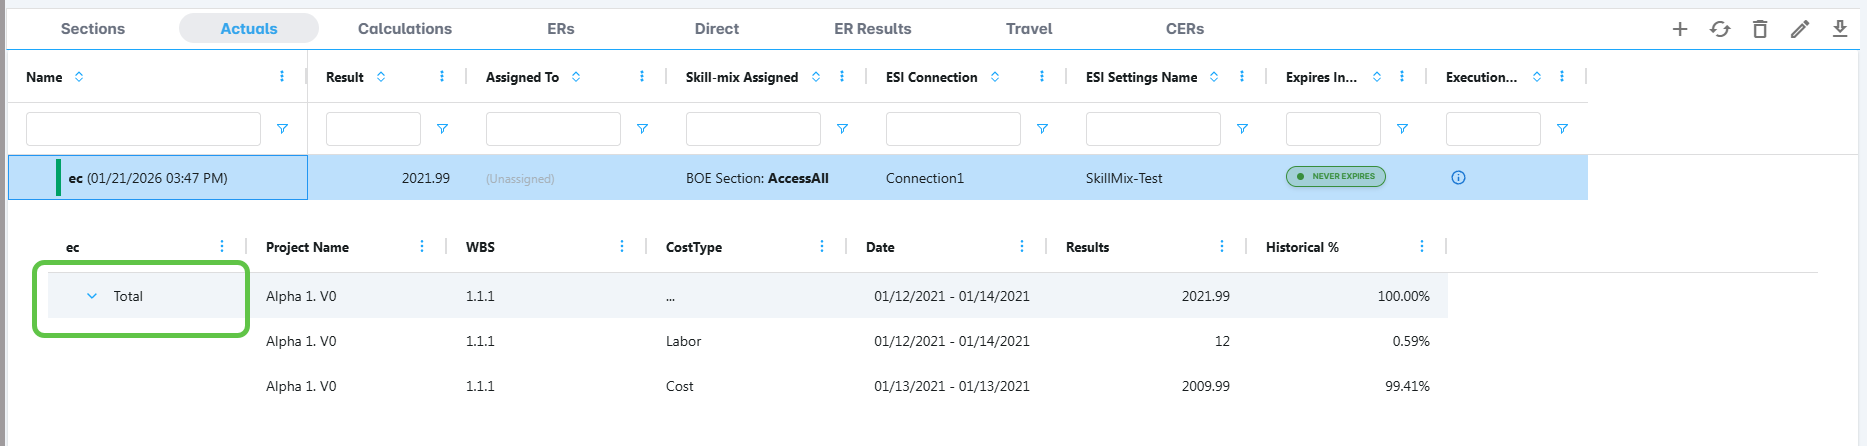Screen dimensions: 1867x446
Task: Click the Never Expires badge
Action: pyautogui.click(x=1336, y=177)
